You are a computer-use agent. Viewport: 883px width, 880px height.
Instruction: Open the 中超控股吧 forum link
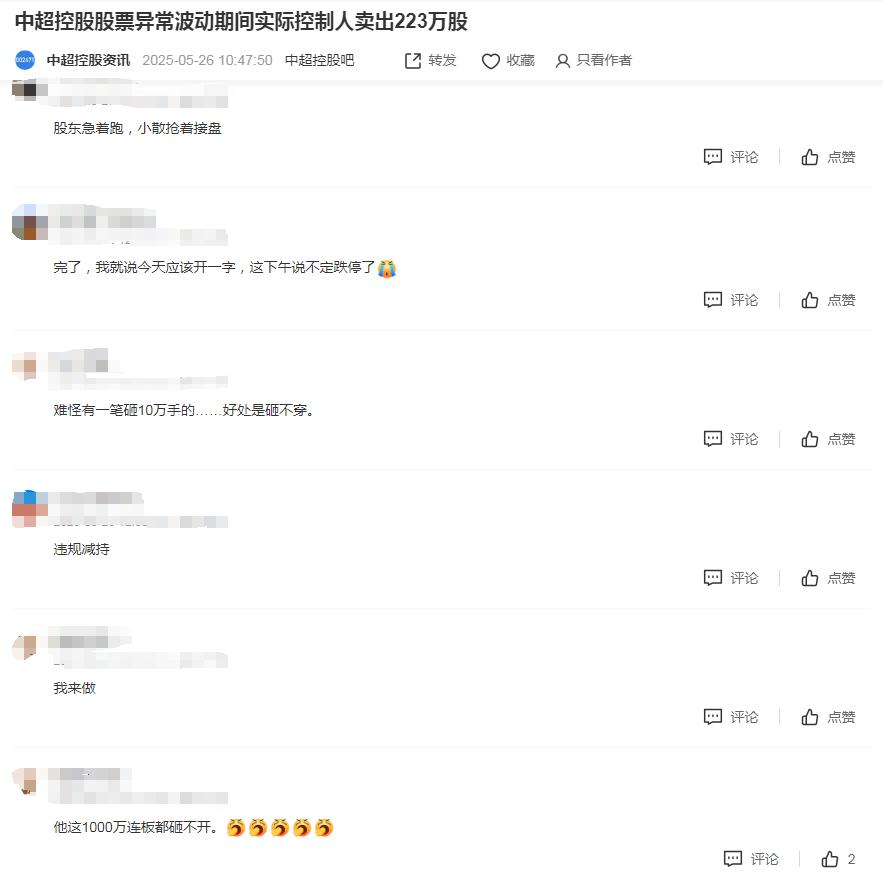(319, 60)
